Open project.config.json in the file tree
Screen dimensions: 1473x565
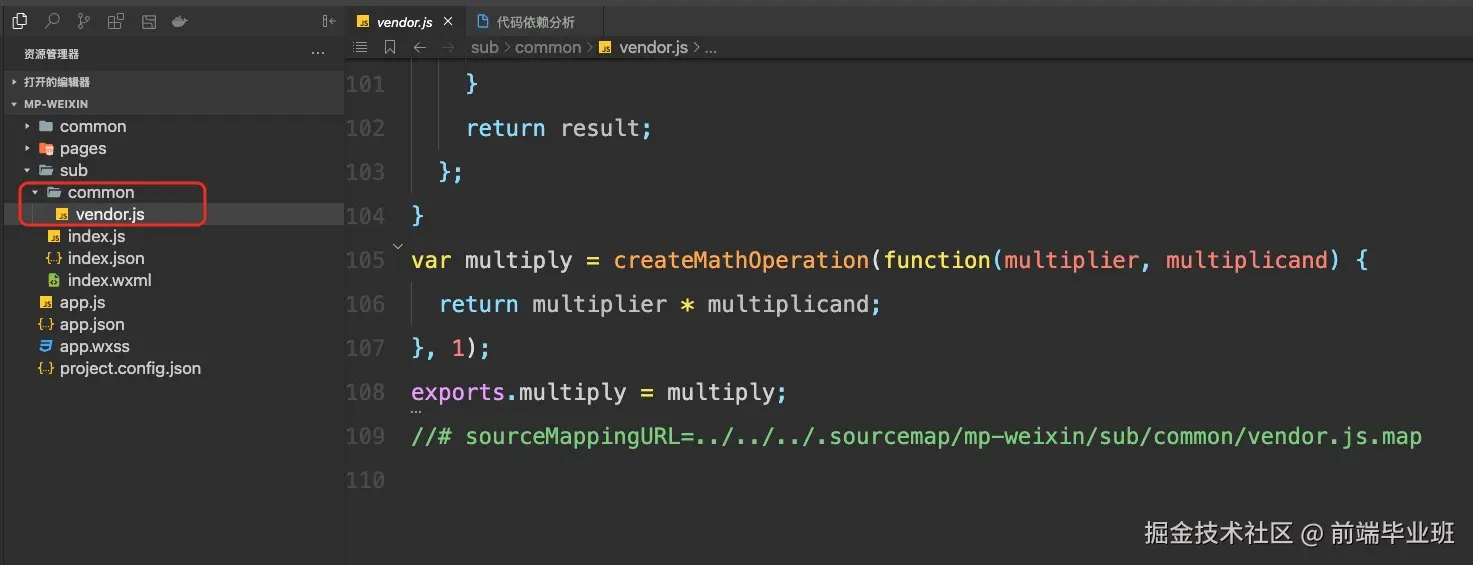pyautogui.click(x=172, y=368)
